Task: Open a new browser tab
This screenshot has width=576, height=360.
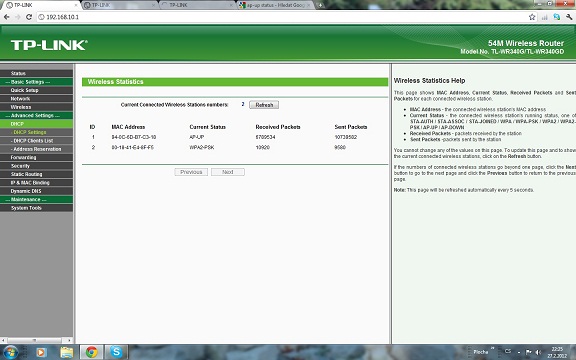Action: (x=320, y=5)
